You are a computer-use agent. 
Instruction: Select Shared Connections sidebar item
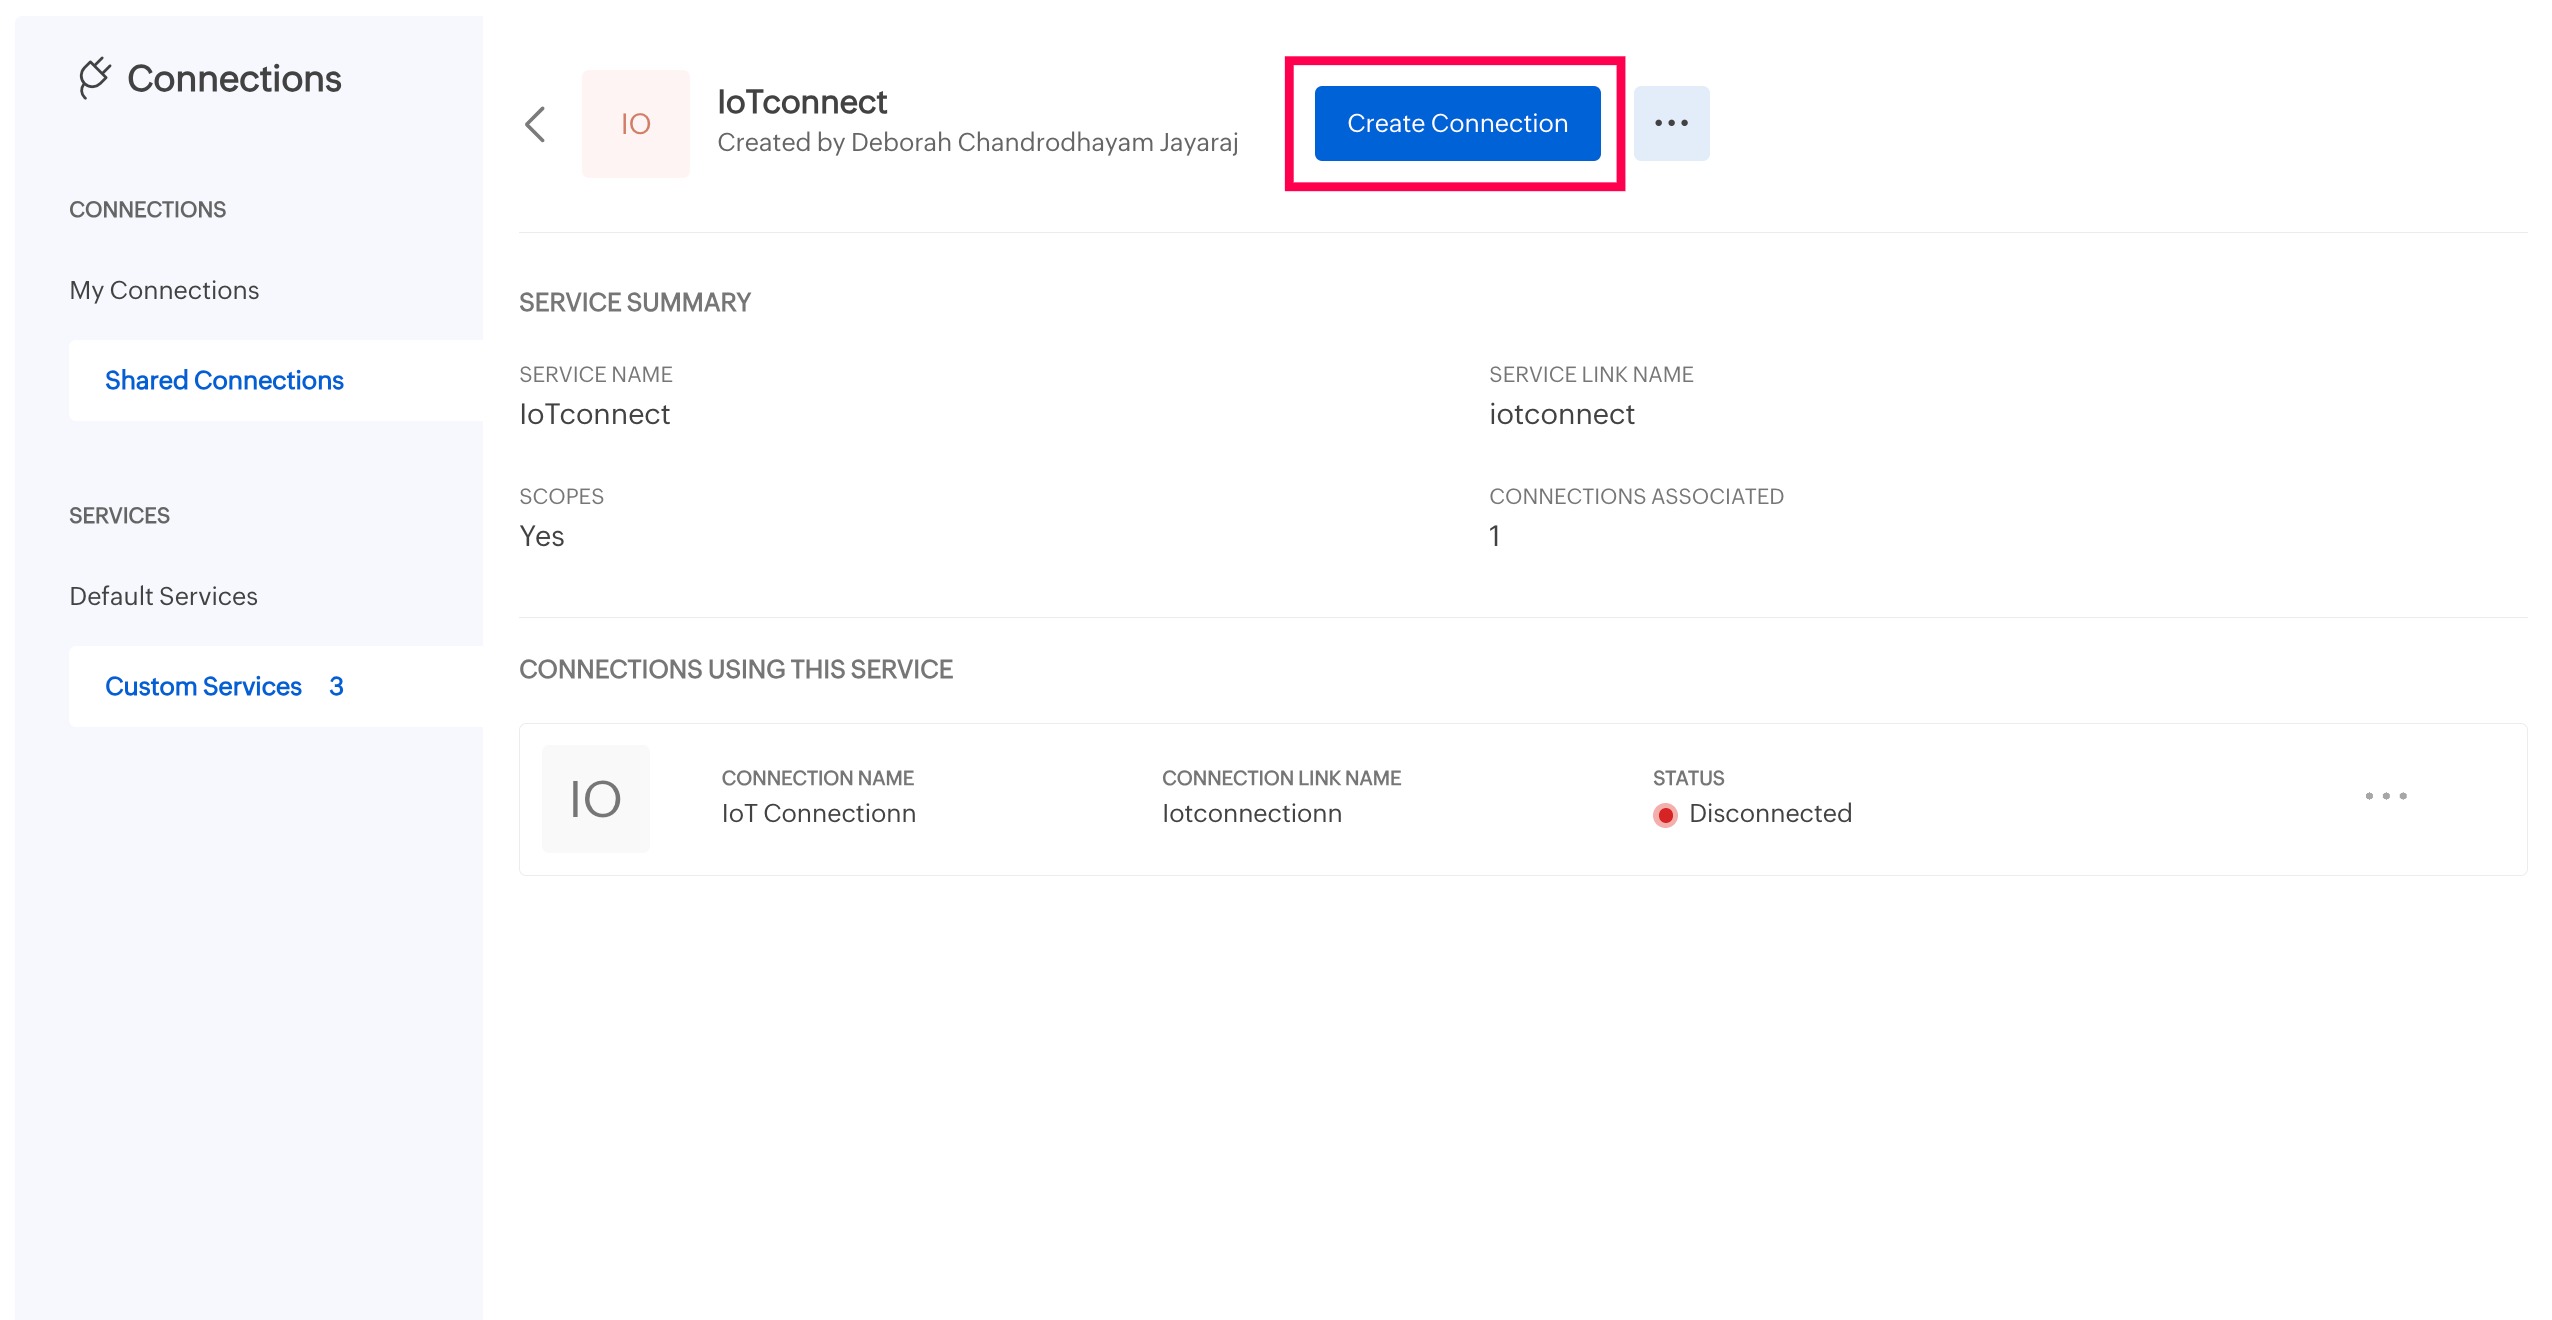click(224, 380)
